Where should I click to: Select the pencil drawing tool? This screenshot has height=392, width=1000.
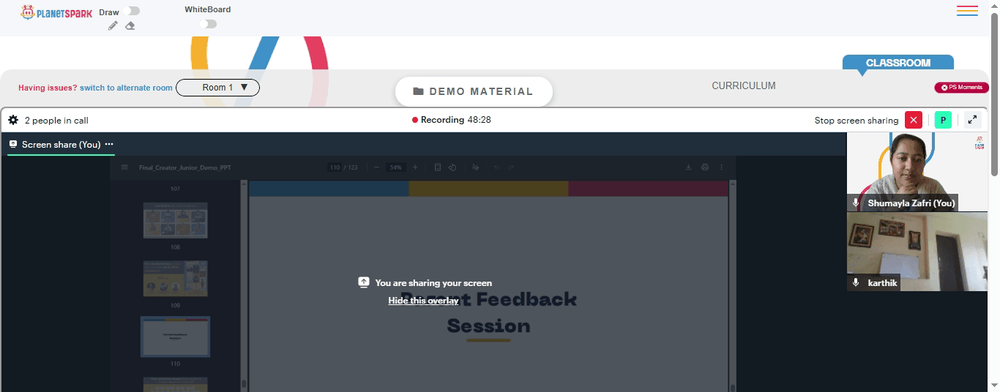tap(113, 25)
